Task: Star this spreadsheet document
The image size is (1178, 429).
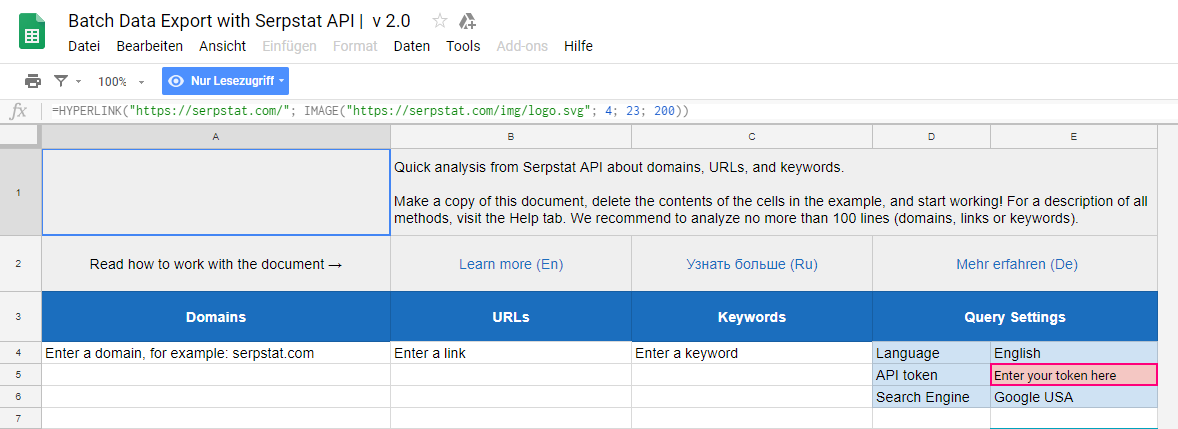Action: pyautogui.click(x=439, y=21)
